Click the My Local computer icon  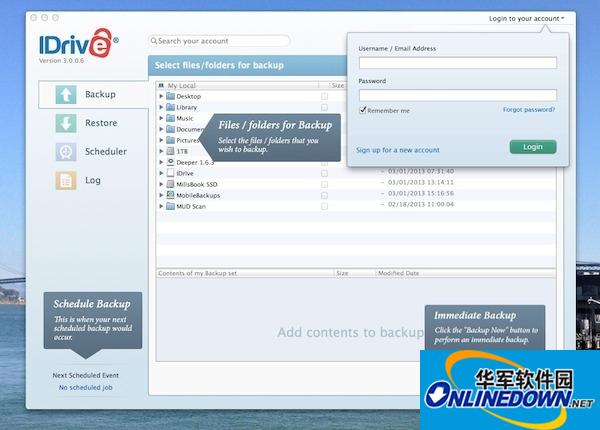[161, 85]
